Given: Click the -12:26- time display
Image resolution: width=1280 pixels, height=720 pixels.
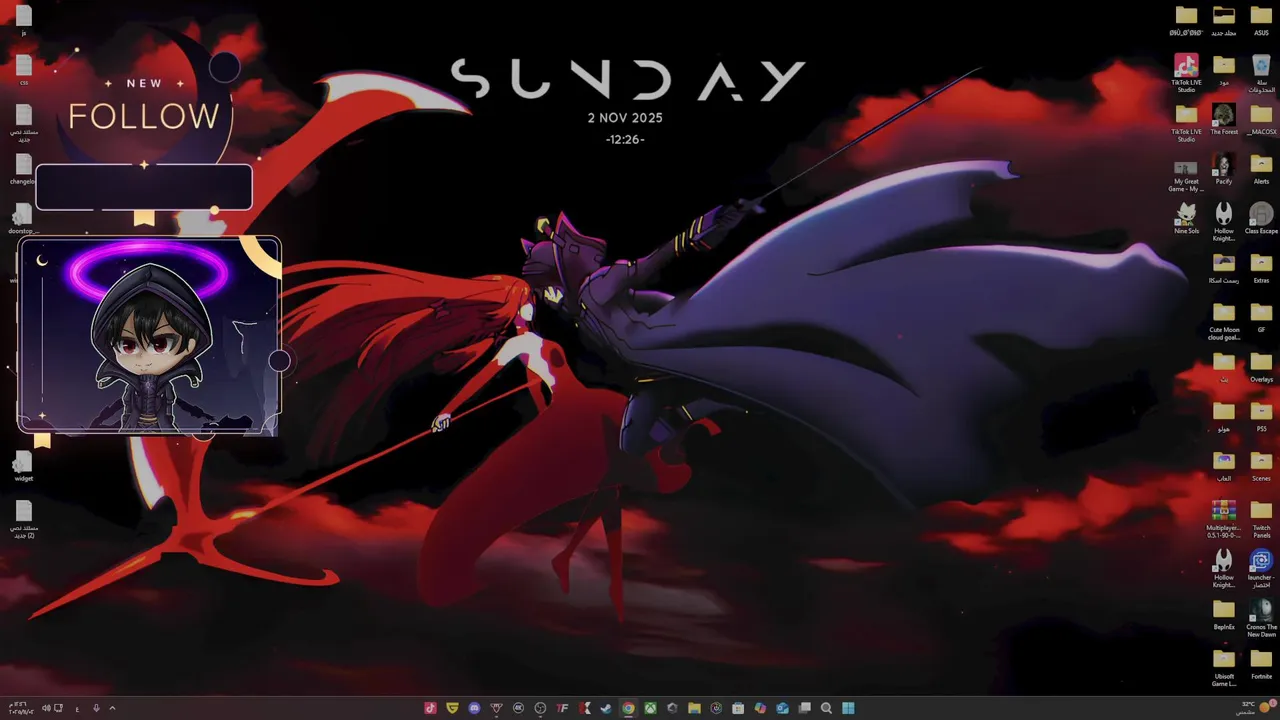Looking at the screenshot, I should pos(625,139).
